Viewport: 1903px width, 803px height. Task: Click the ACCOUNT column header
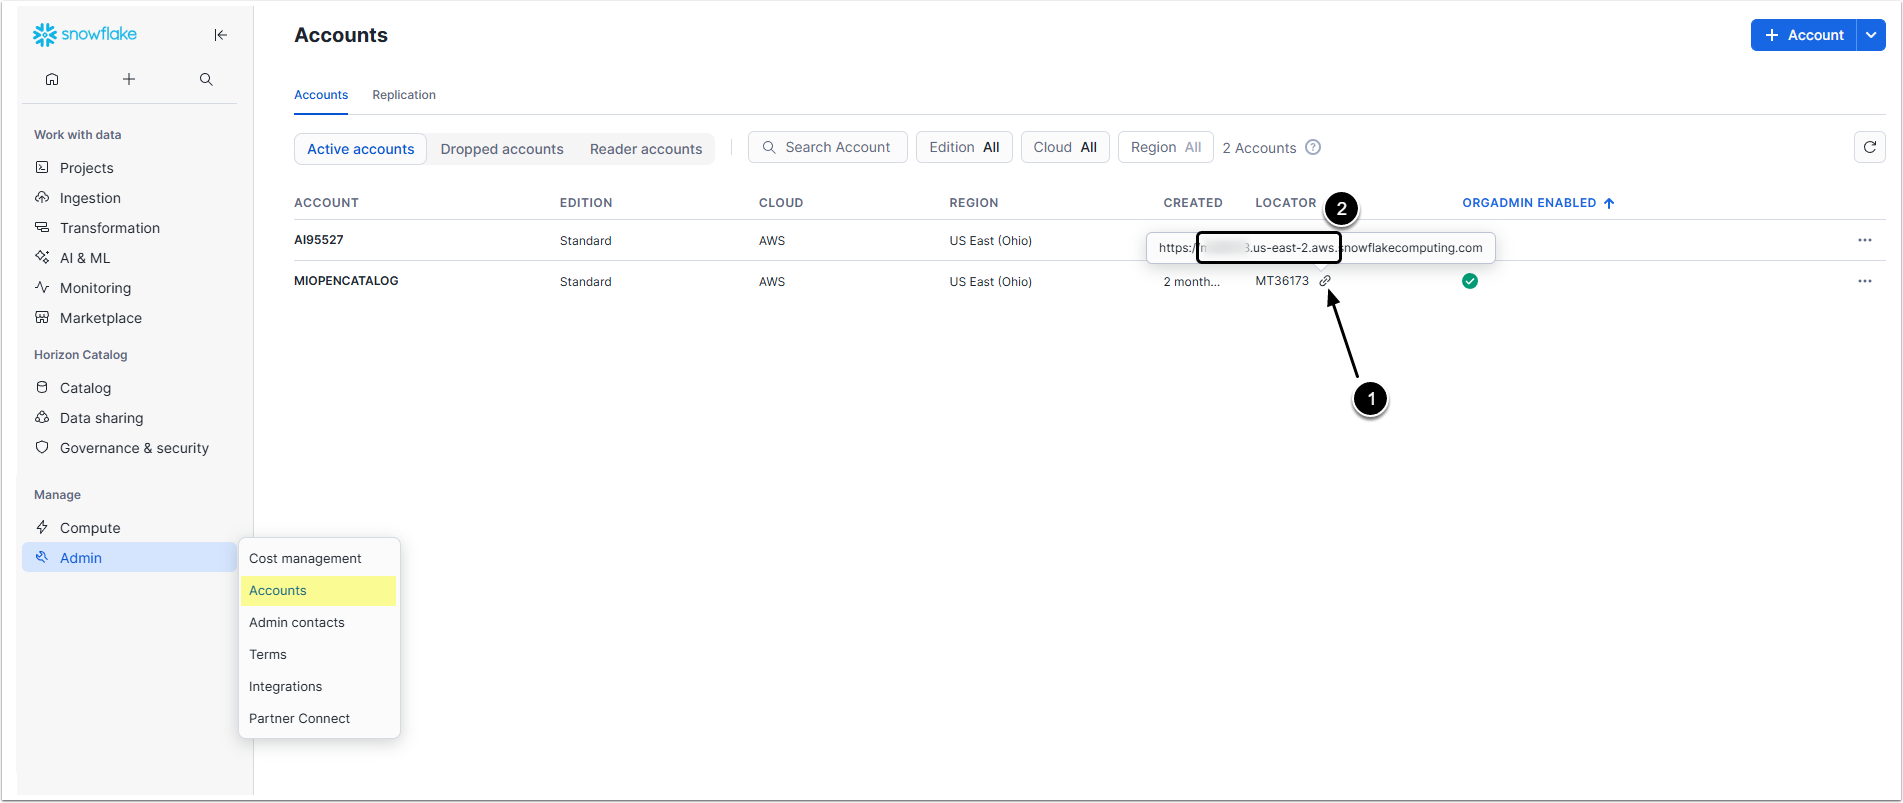click(x=326, y=203)
